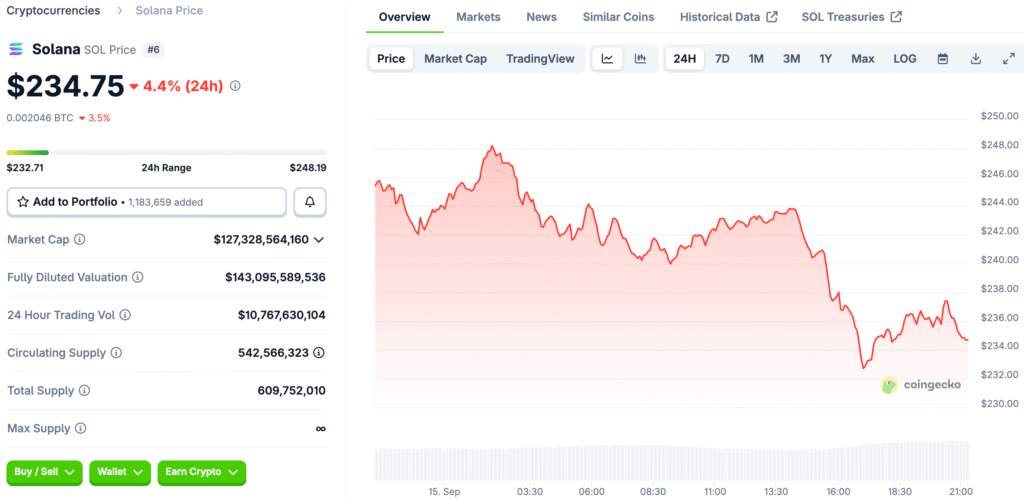Click the 609,752,010 total supply value
This screenshot has width=1024, height=499.
(292, 391)
